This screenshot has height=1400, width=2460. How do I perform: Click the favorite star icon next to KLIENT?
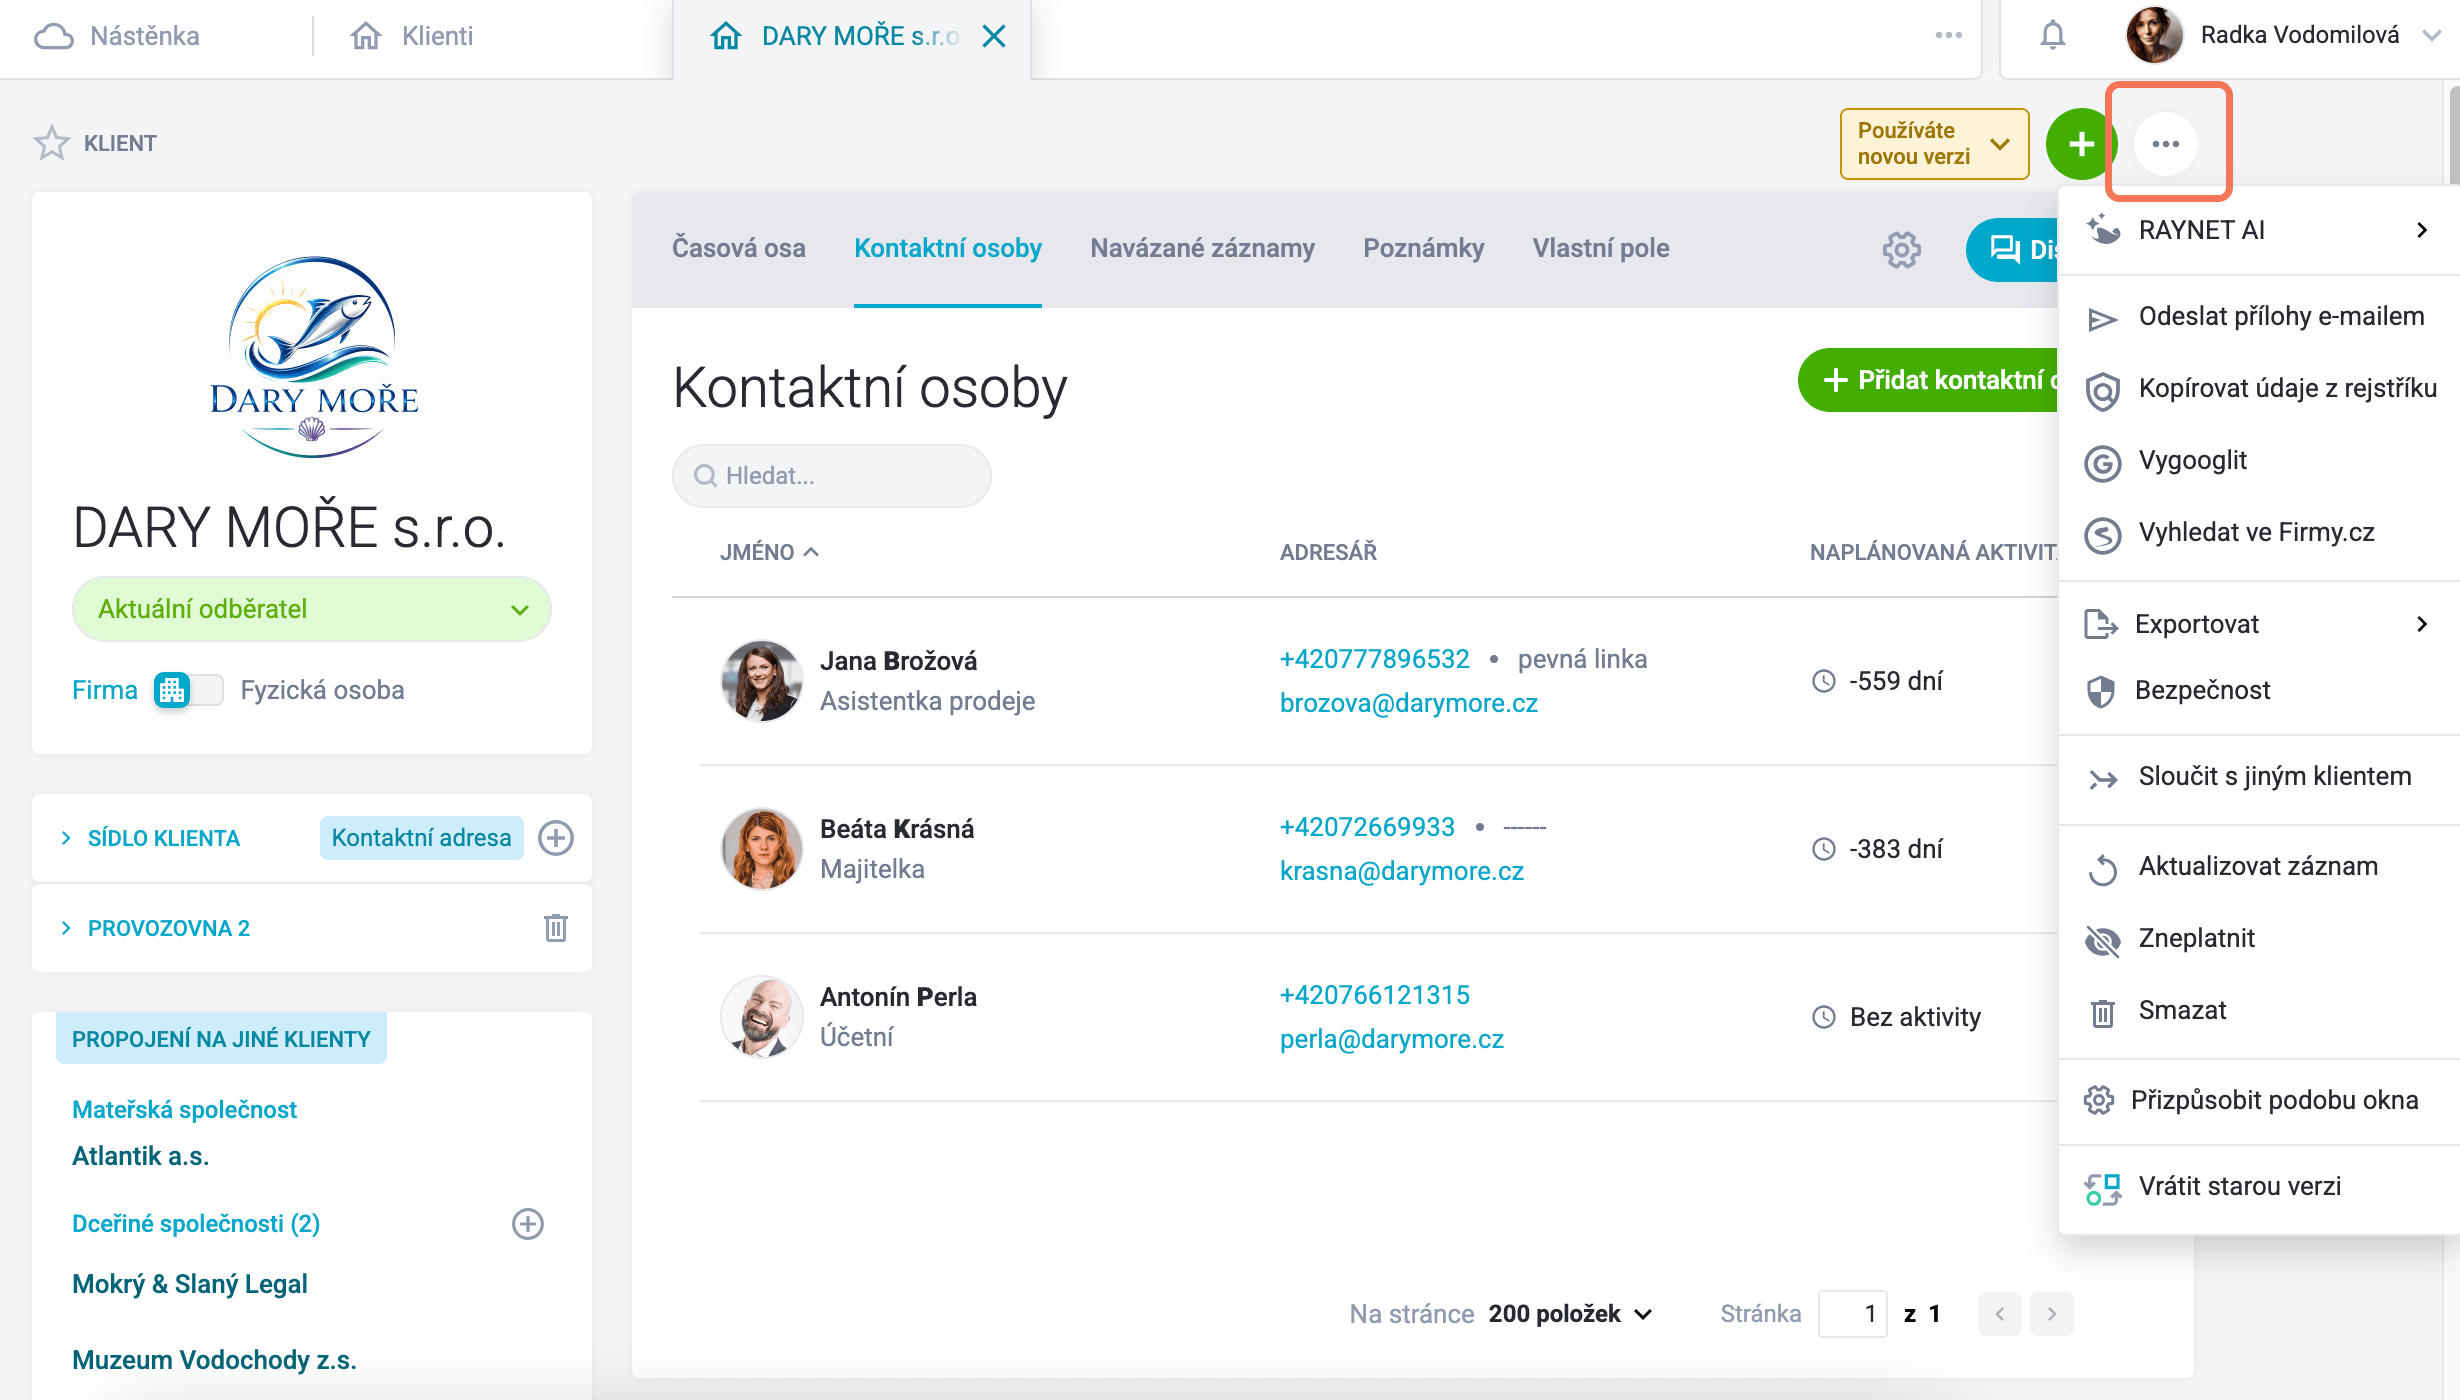pos(52,143)
